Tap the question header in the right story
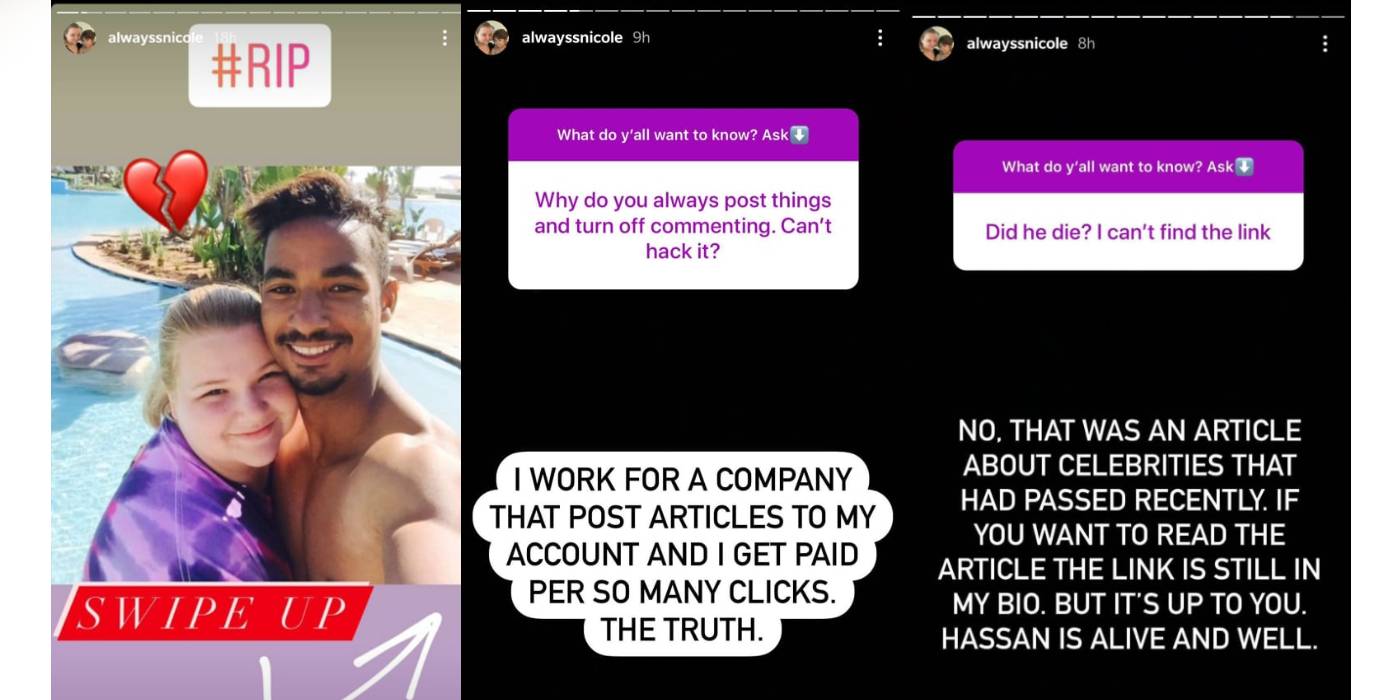This screenshot has width=1400, height=700. coord(1128,167)
